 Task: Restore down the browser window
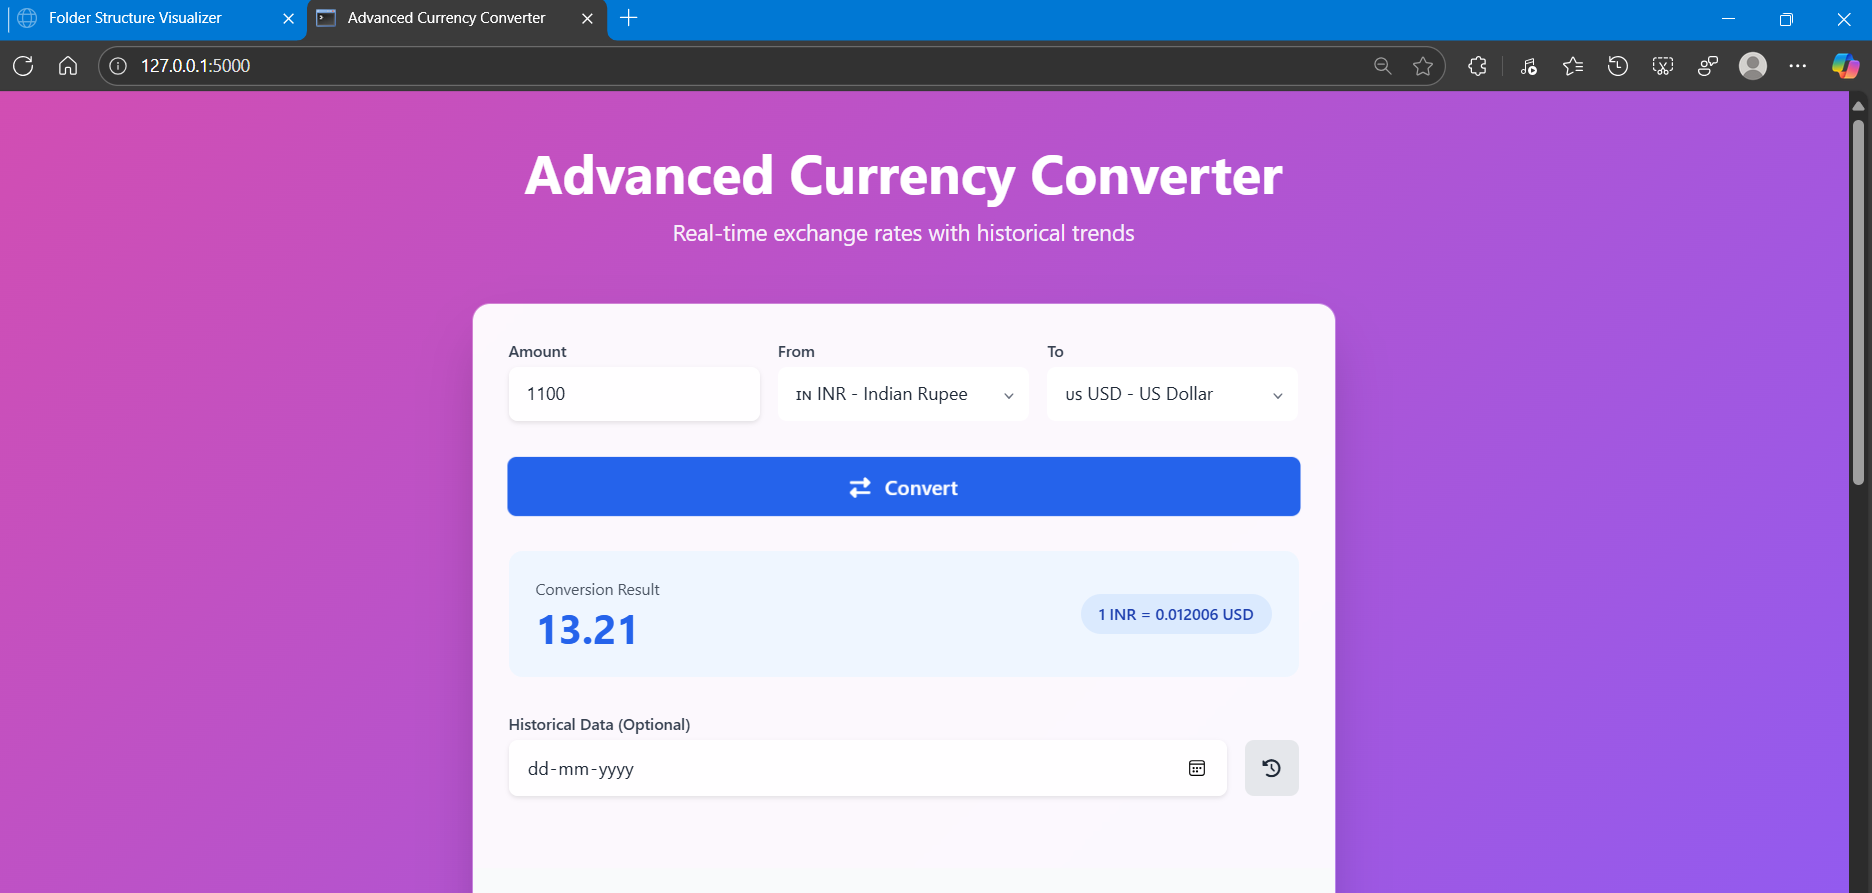click(x=1786, y=19)
